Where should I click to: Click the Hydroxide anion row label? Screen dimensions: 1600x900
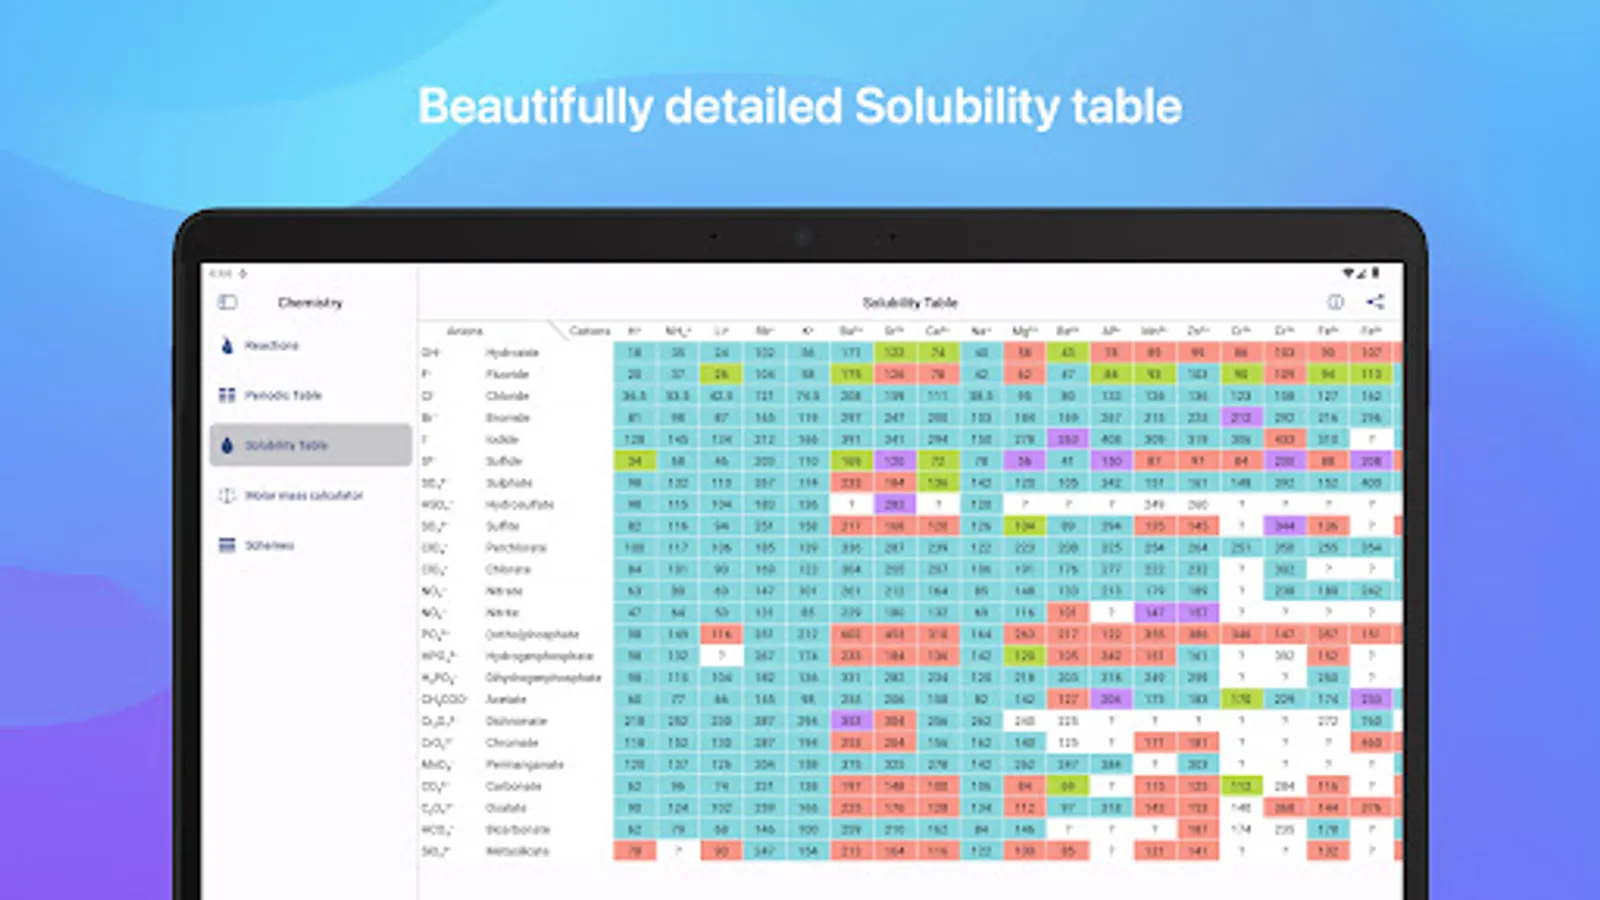tap(512, 353)
